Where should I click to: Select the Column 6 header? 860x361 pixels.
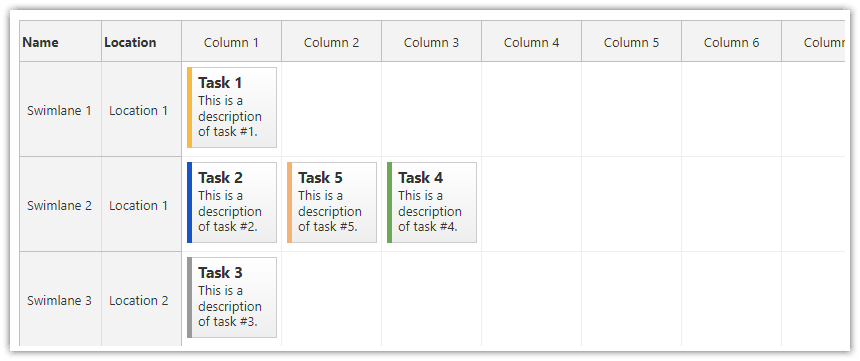click(x=732, y=42)
